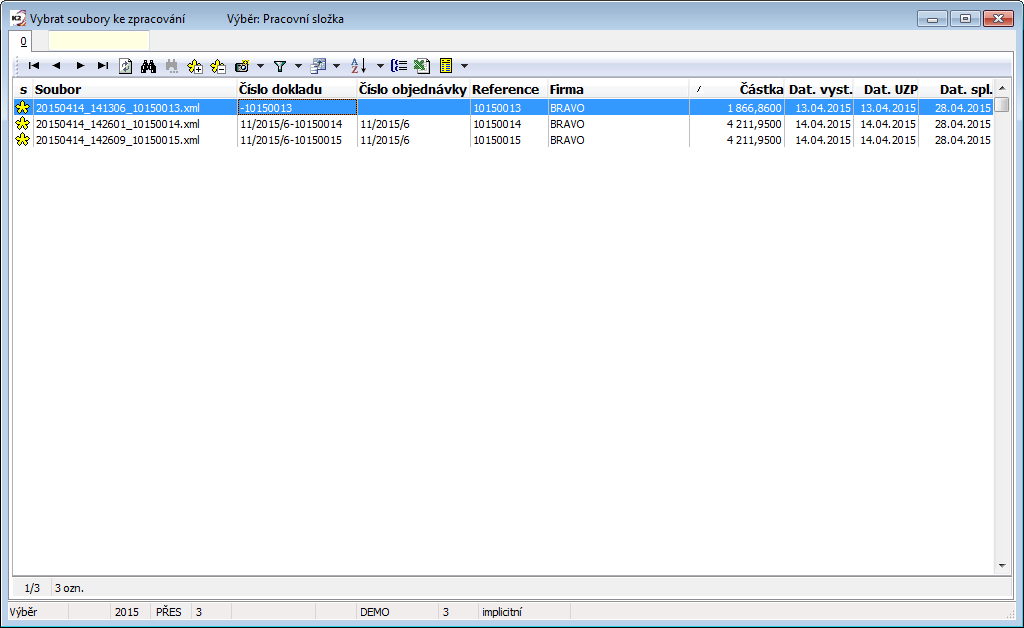This screenshot has width=1024, height=628.
Task: Select file 20150414_142609_10150015.xml
Action: [118, 140]
